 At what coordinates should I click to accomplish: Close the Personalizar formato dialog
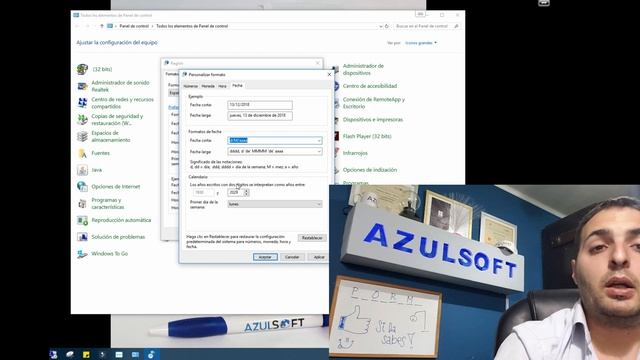pyautogui.click(x=329, y=75)
